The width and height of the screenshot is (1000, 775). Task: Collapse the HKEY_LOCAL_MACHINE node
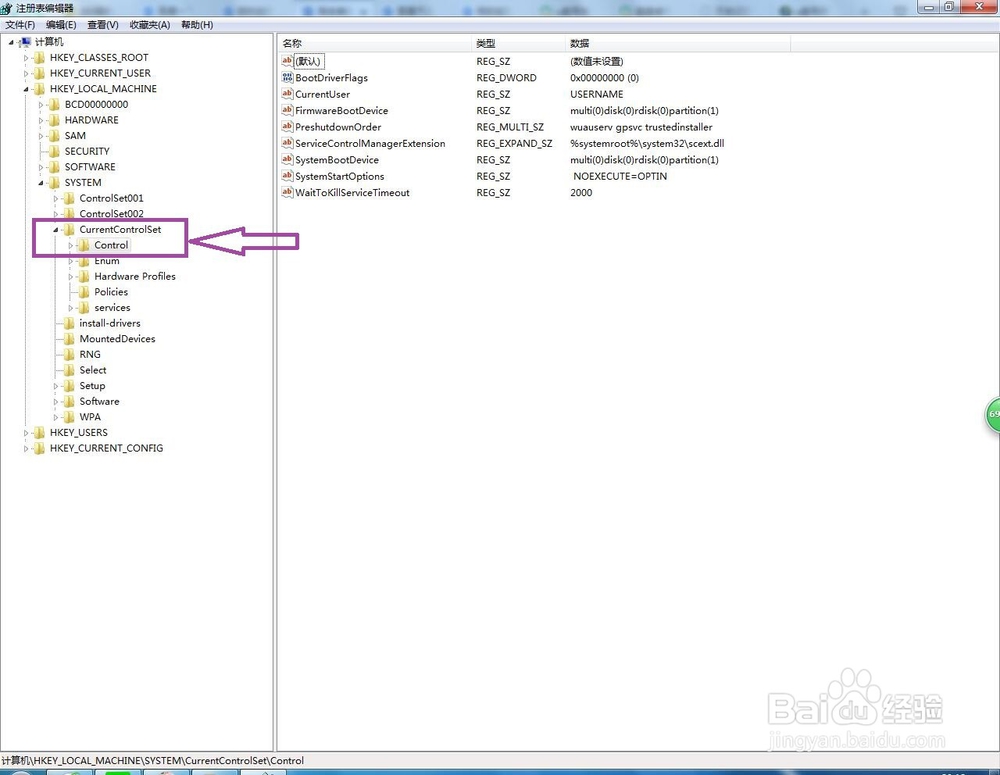[26, 89]
